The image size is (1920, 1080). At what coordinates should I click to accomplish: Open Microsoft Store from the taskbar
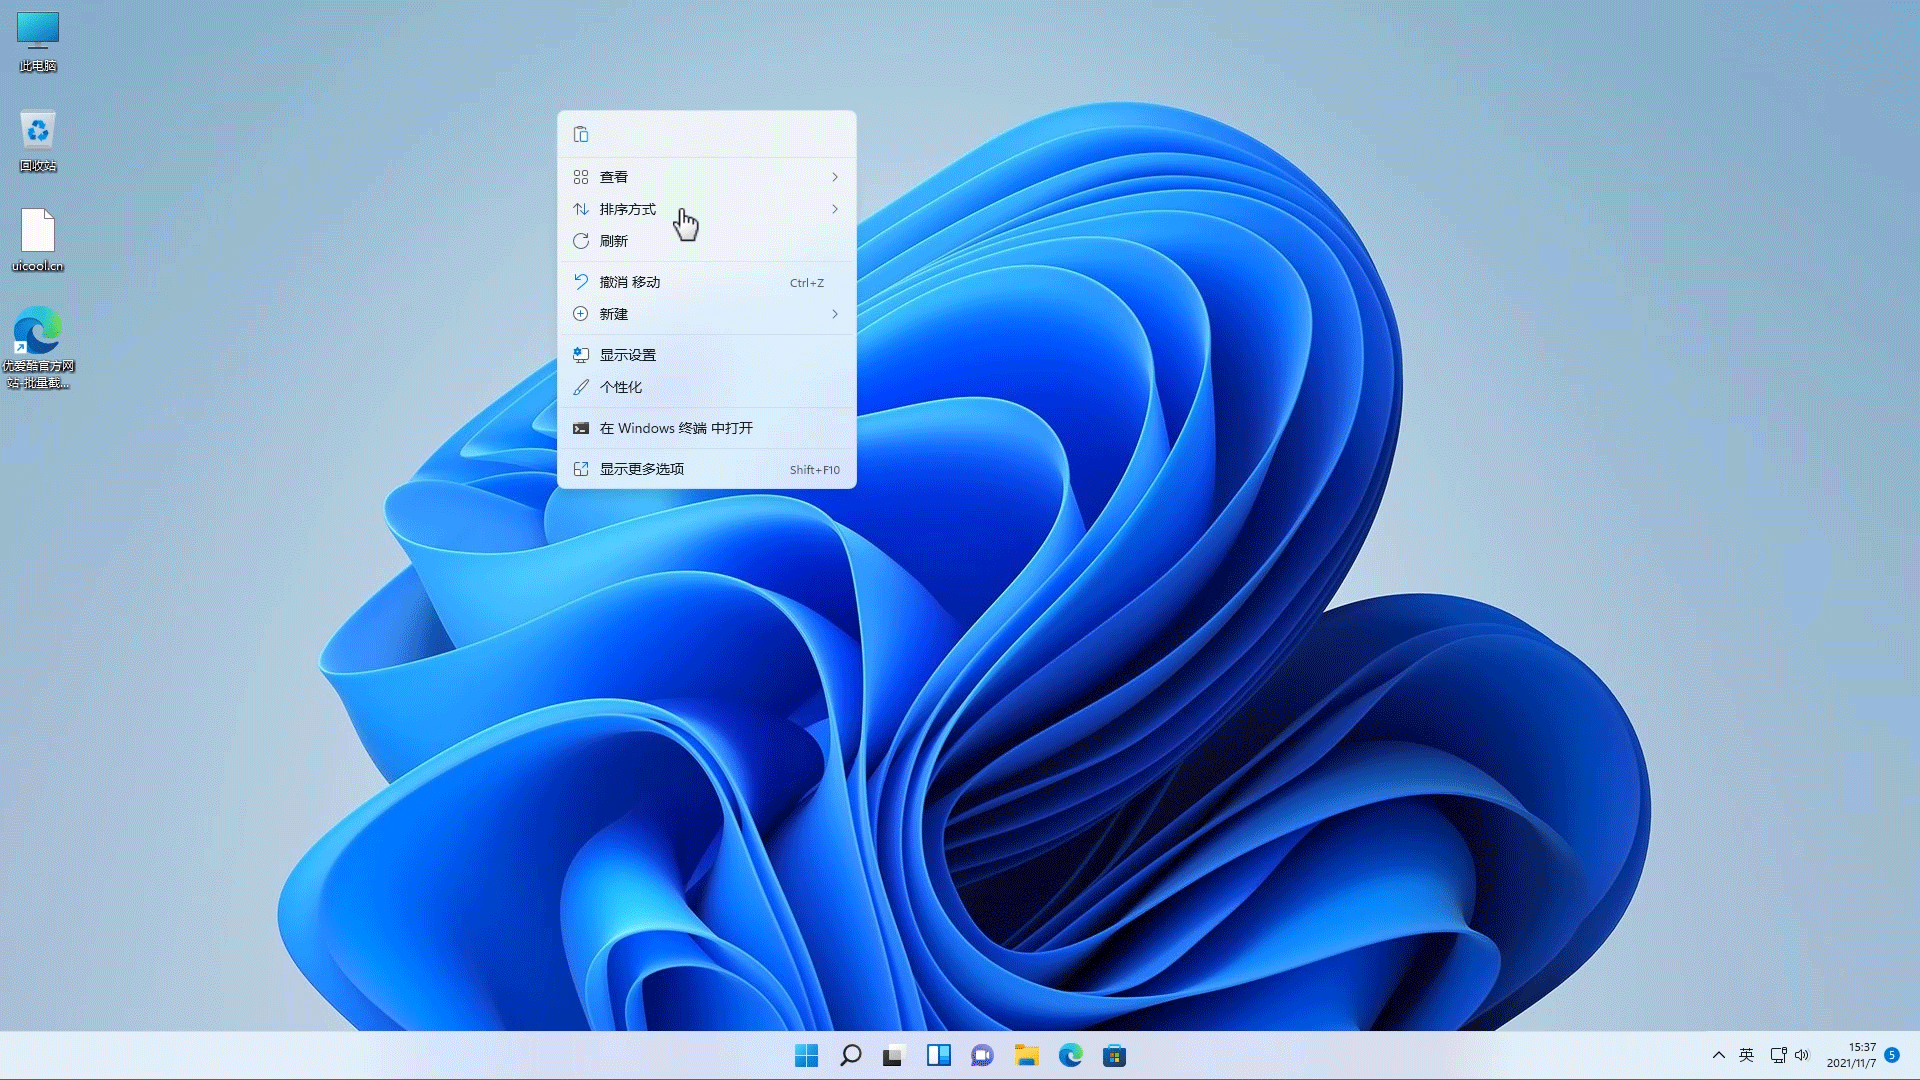1114,1055
